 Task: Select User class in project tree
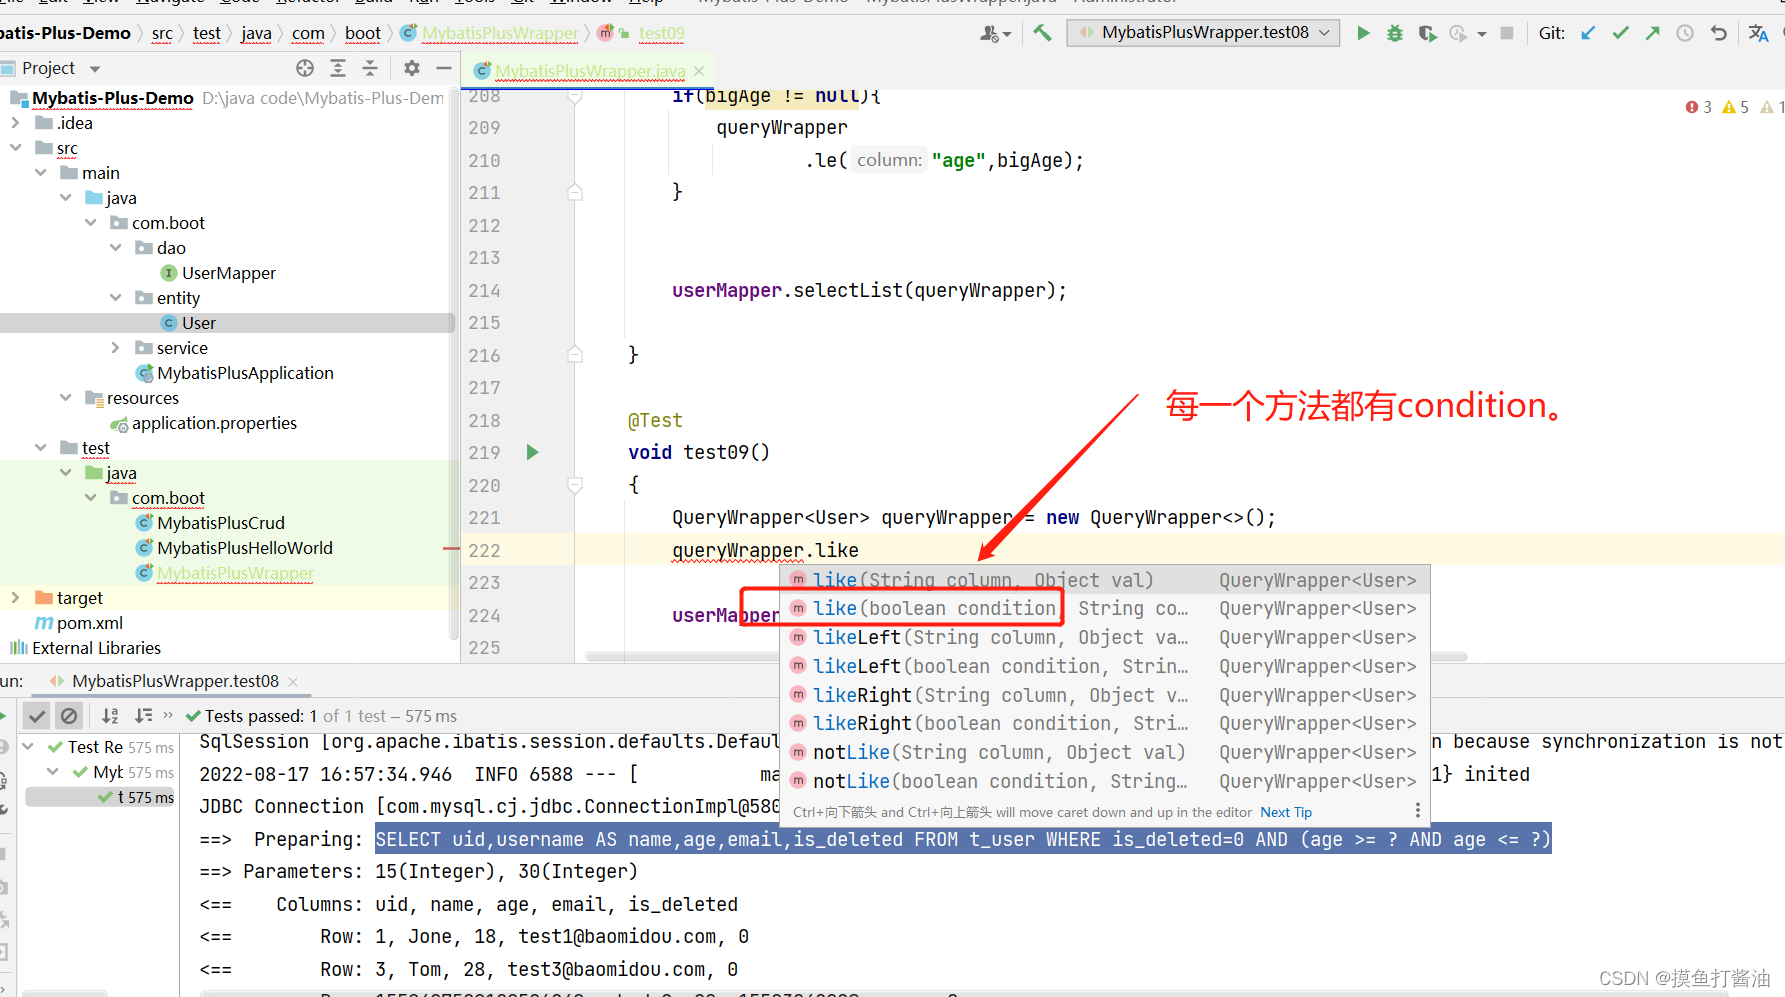point(198,323)
